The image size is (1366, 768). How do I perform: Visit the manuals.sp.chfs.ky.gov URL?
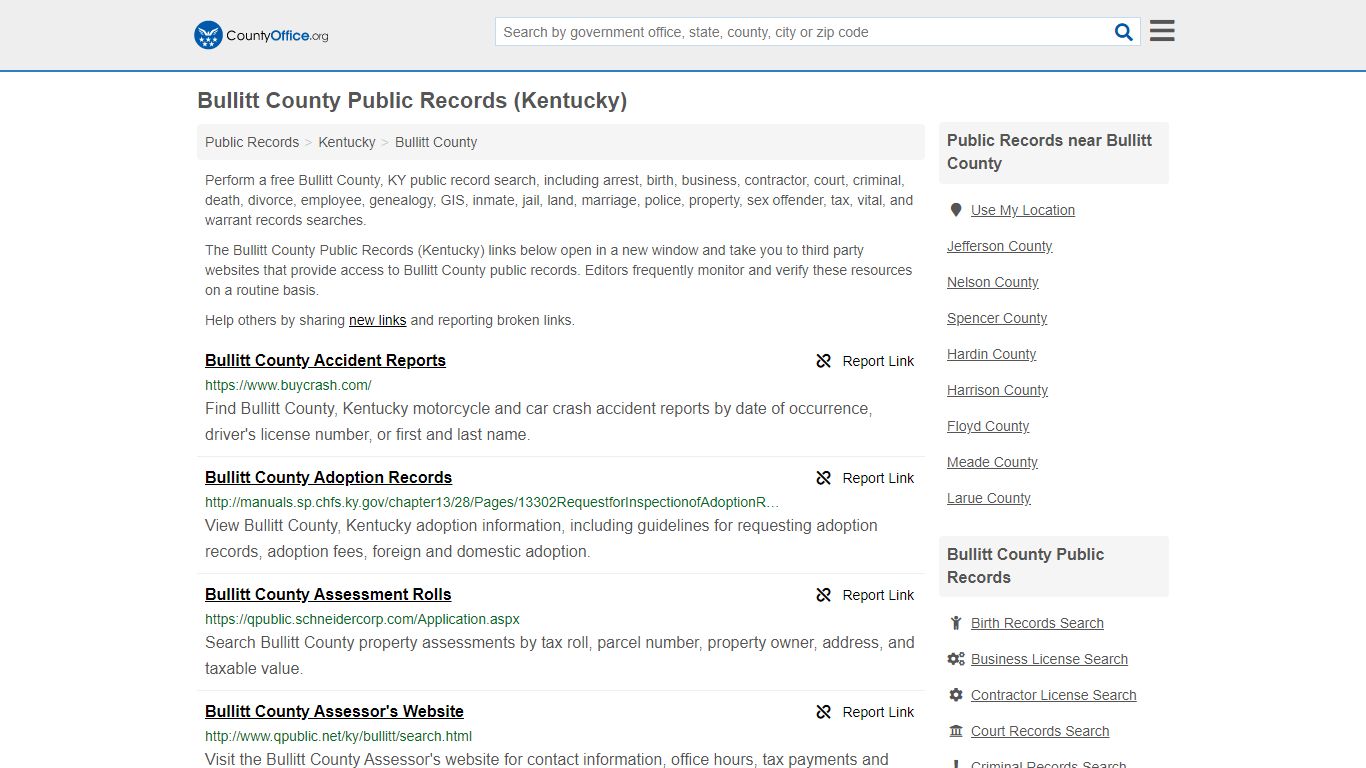click(x=492, y=502)
